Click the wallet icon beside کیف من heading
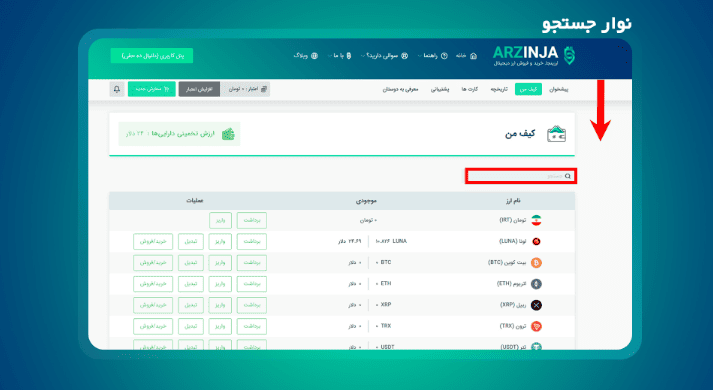The height and width of the screenshot is (390, 713). pyautogui.click(x=557, y=134)
